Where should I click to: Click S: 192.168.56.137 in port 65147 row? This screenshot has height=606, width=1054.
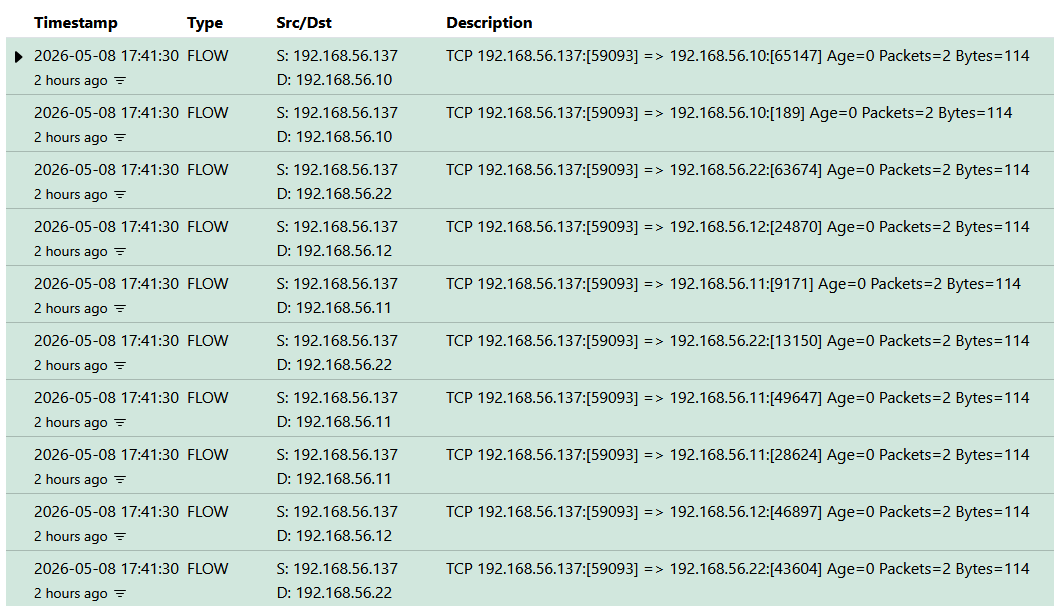click(337, 56)
